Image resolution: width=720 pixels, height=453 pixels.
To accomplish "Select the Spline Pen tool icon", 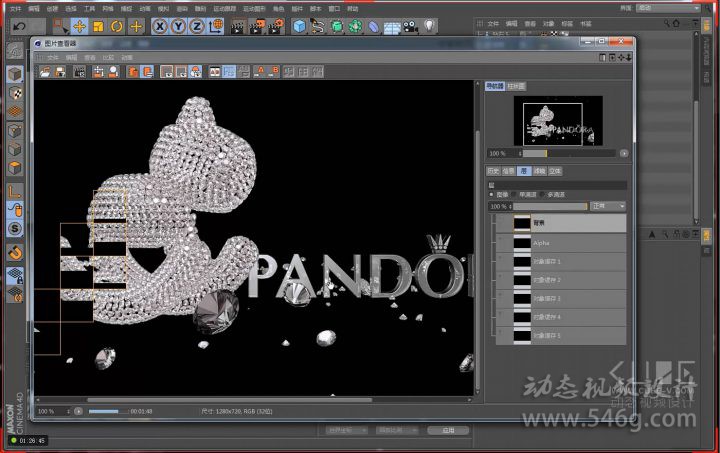I will pyautogui.click(x=318, y=26).
